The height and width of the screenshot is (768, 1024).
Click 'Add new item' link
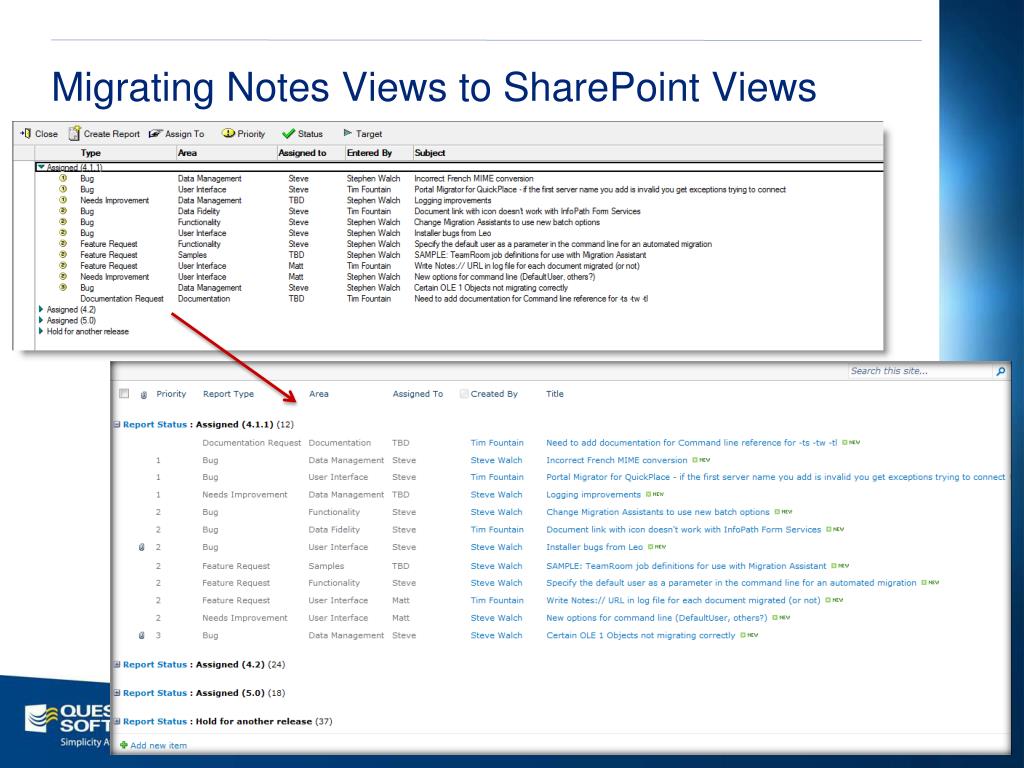click(x=159, y=745)
